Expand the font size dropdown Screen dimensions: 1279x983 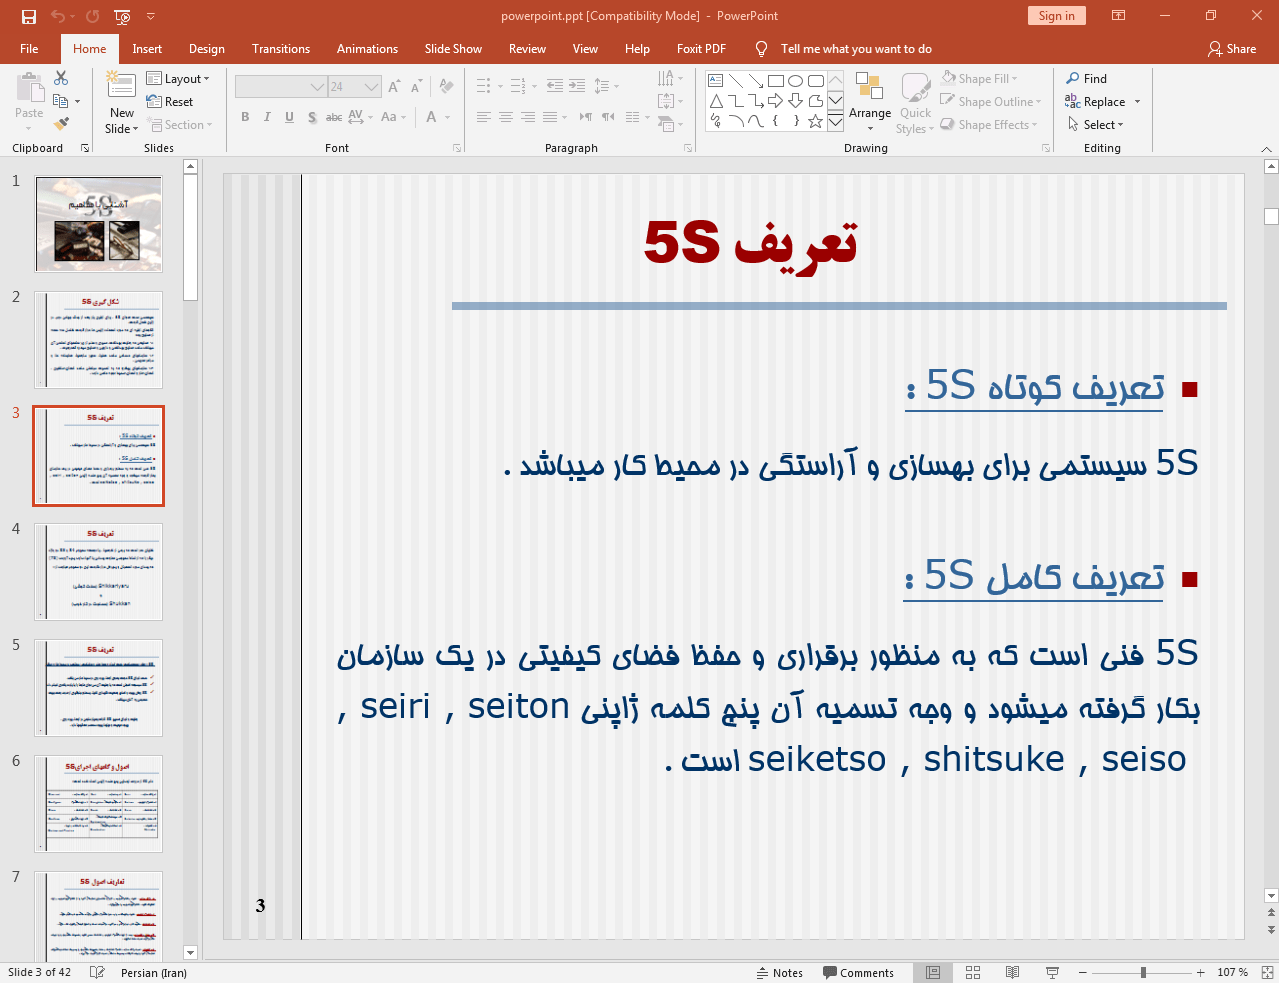point(372,87)
